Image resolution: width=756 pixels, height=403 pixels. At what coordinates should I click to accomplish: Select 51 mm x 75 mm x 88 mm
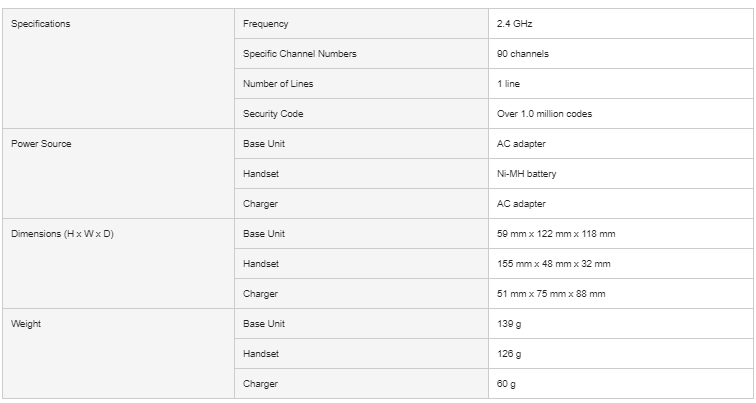pos(550,294)
